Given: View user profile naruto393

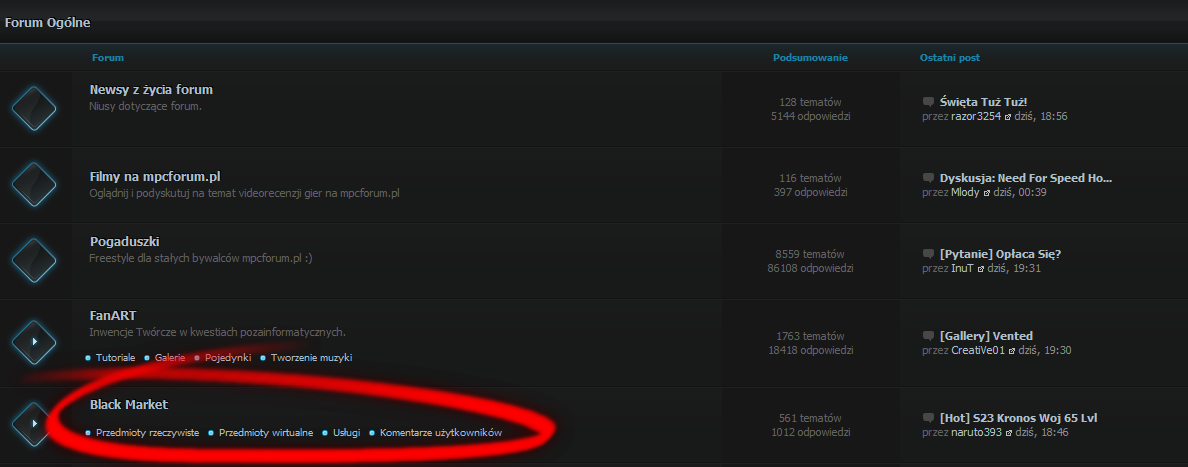Looking at the screenshot, I should click(x=977, y=433).
